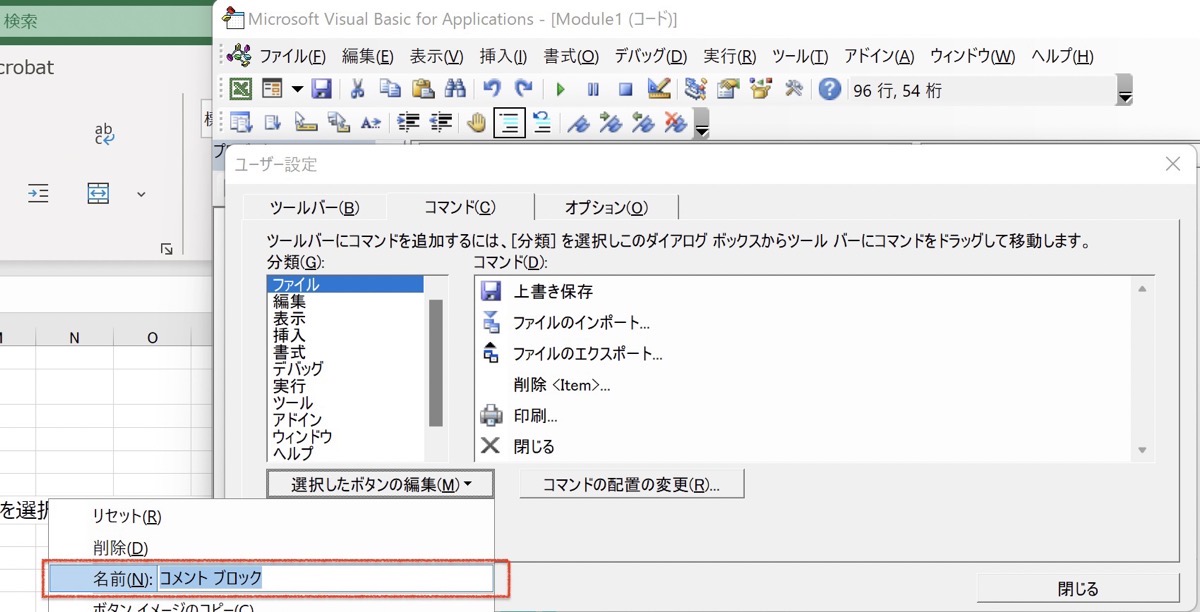Open Edit toolbar options overflow arrow
The width and height of the screenshot is (1200, 612).
(702, 125)
